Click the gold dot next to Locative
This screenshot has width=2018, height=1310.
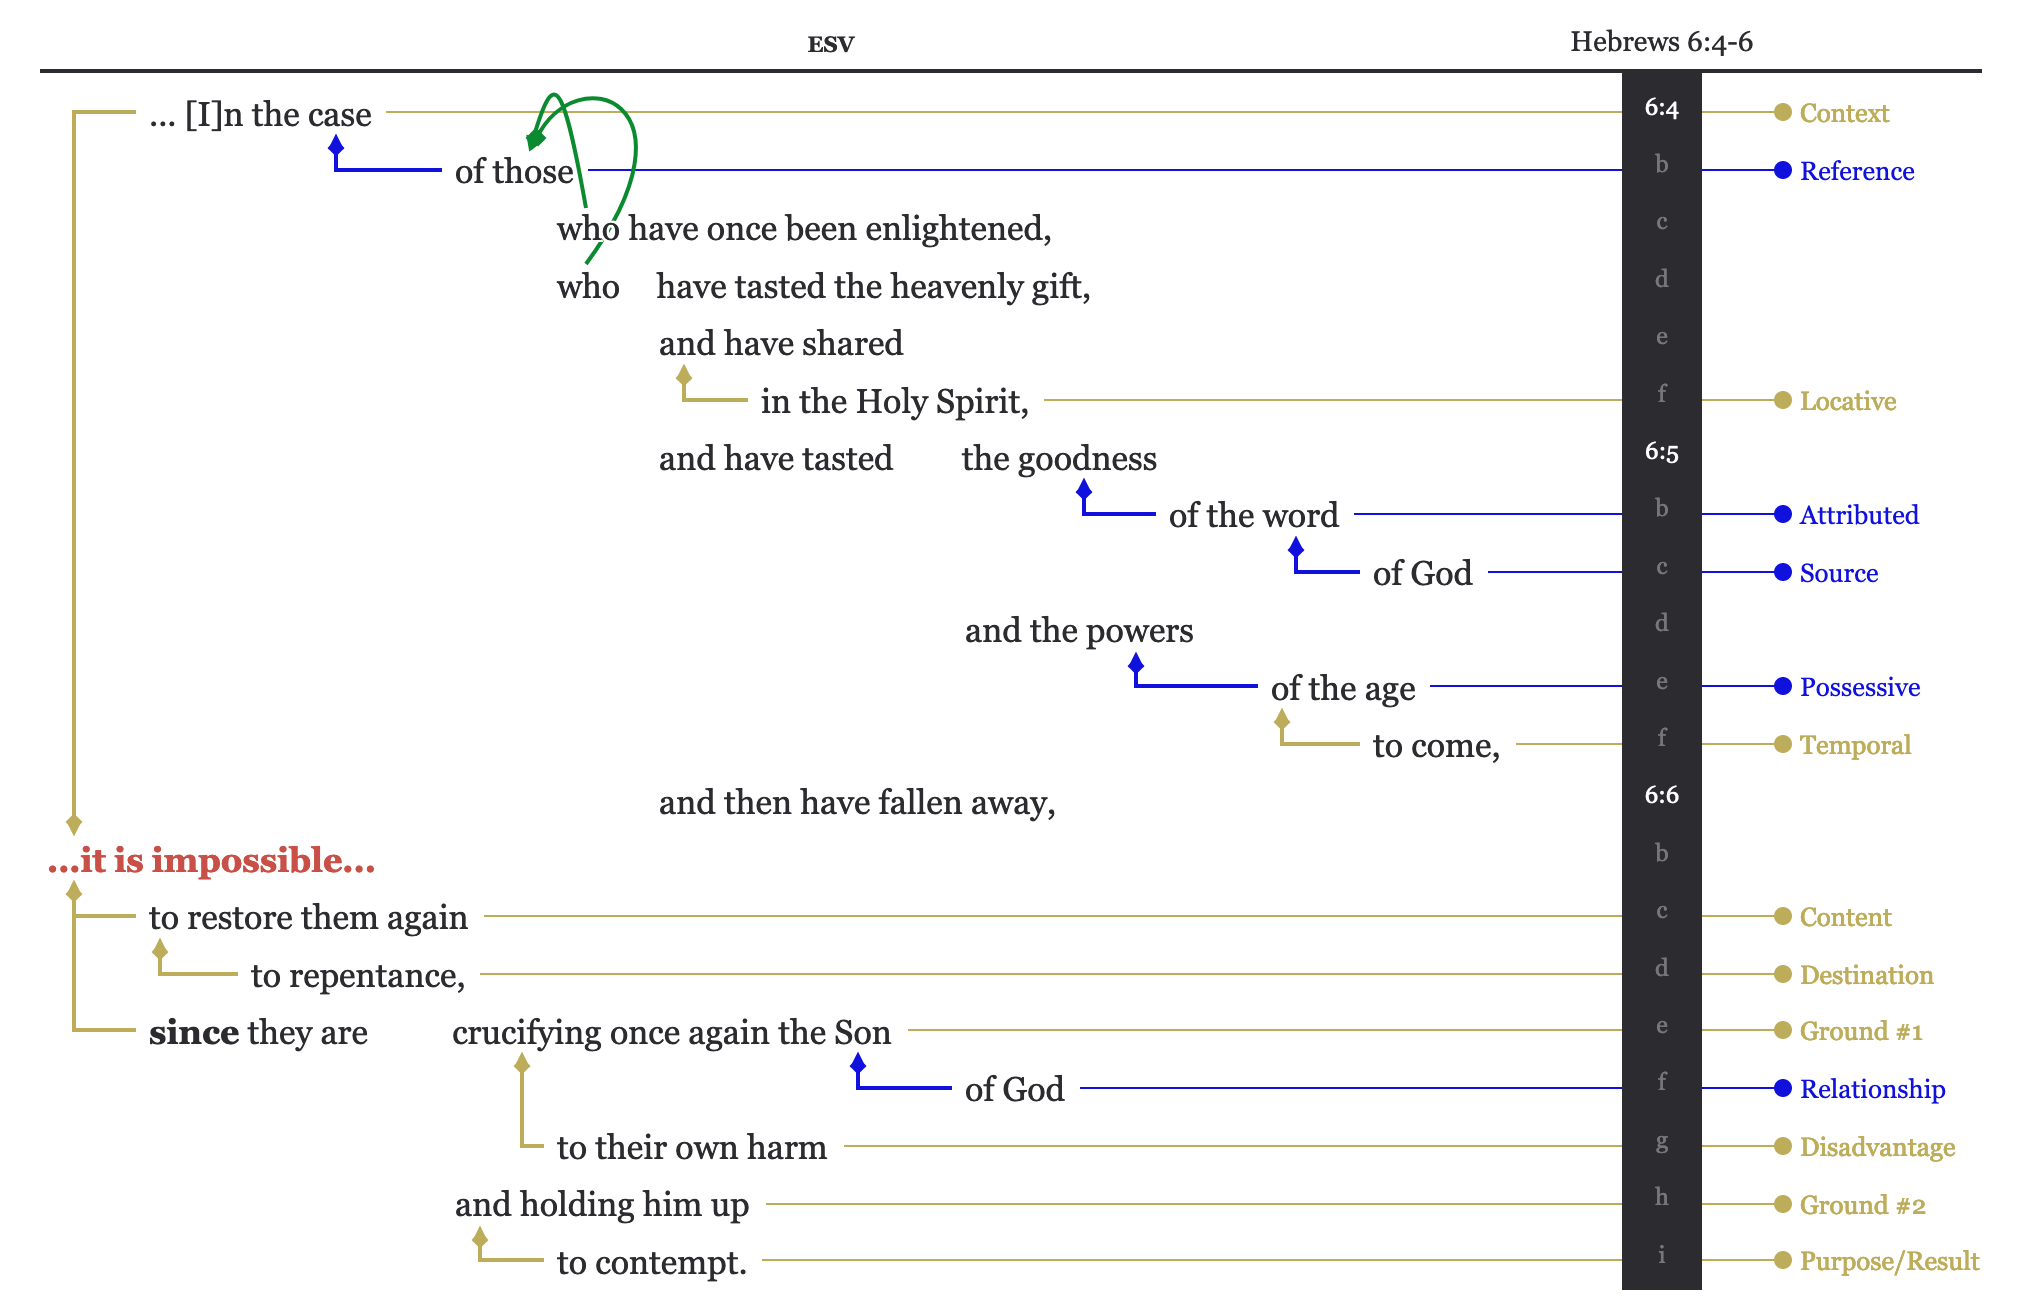click(x=1782, y=400)
